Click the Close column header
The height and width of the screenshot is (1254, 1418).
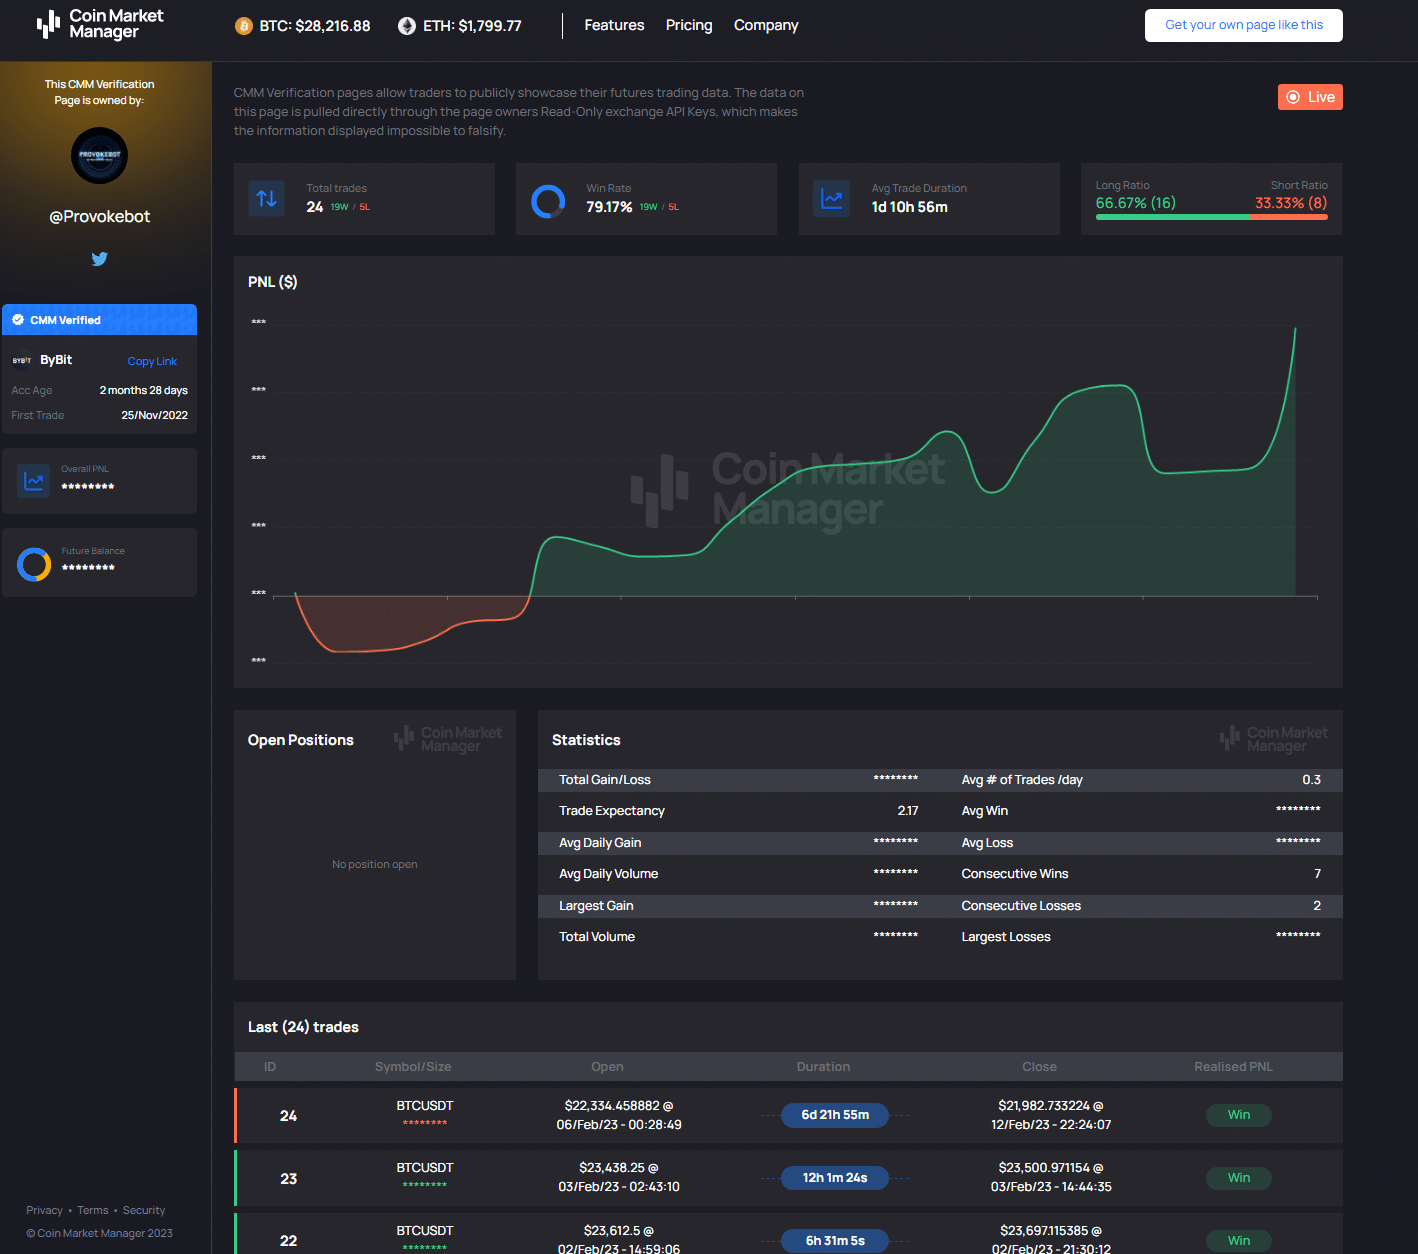tap(1039, 1067)
